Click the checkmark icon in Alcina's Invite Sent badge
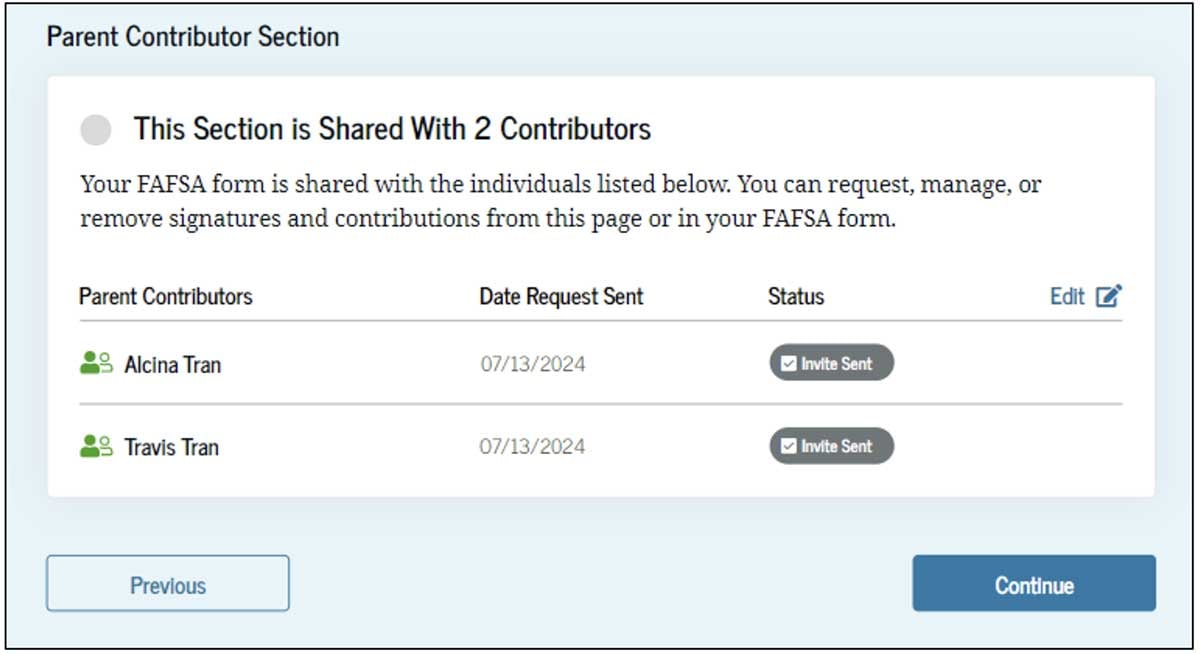Screen dimensions: 1200x654 pos(788,364)
